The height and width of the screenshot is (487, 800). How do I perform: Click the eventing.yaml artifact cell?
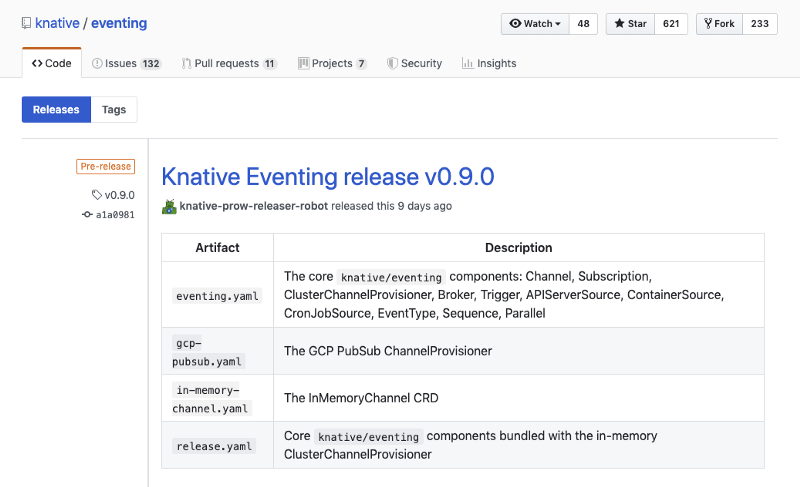[217, 296]
